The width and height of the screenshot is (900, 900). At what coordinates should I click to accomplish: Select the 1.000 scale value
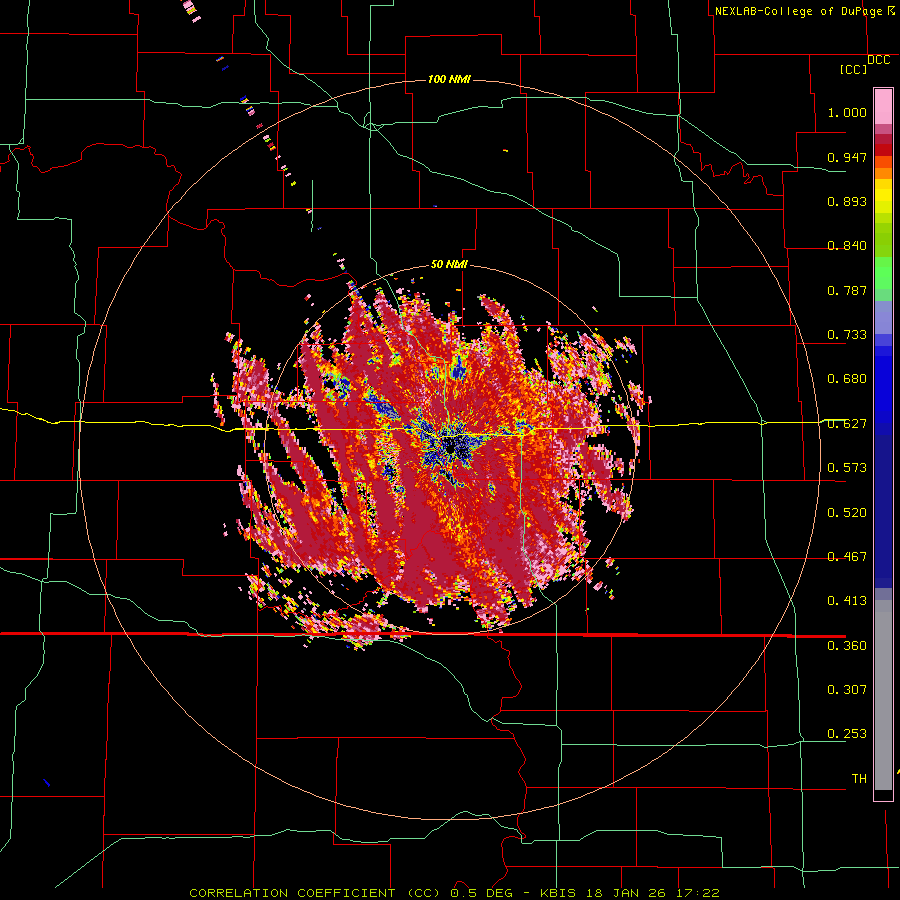[847, 112]
